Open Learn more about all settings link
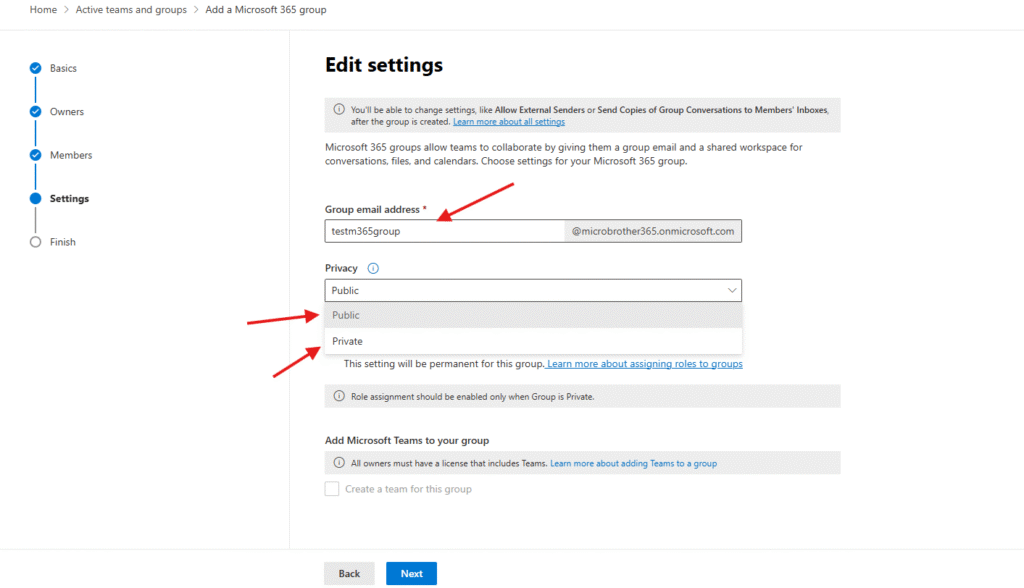The image size is (1024, 588). tap(508, 122)
